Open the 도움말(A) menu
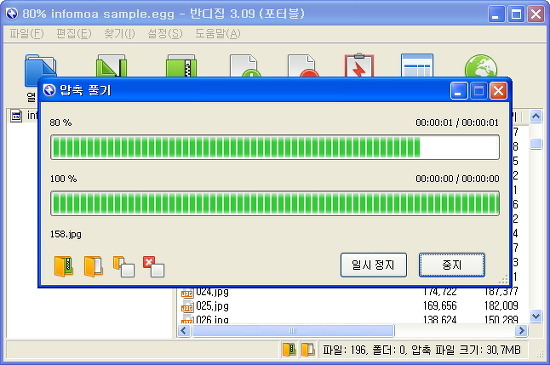550x365 pixels. click(217, 34)
